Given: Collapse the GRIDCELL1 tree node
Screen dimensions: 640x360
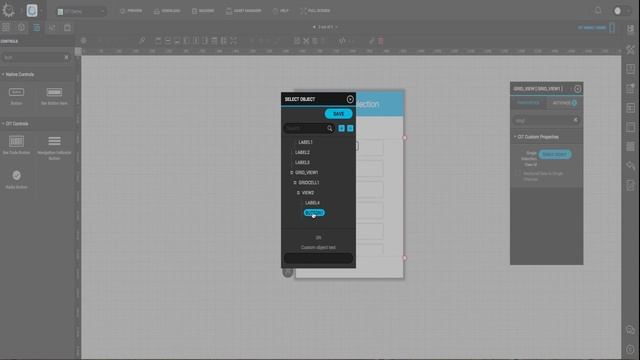Looking at the screenshot, I should (x=295, y=182).
